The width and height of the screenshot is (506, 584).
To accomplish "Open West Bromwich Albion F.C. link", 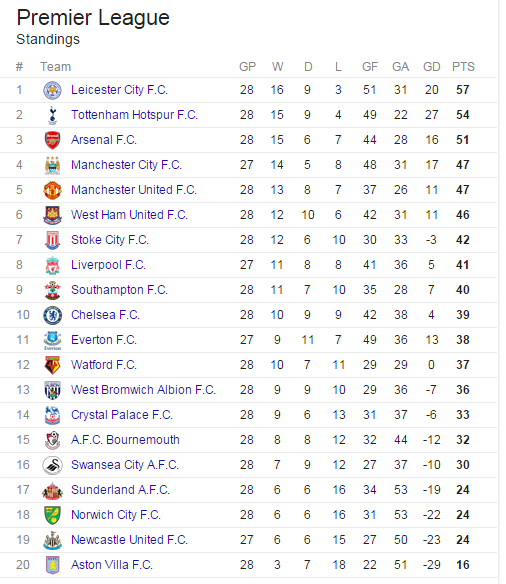I will click(143, 390).
